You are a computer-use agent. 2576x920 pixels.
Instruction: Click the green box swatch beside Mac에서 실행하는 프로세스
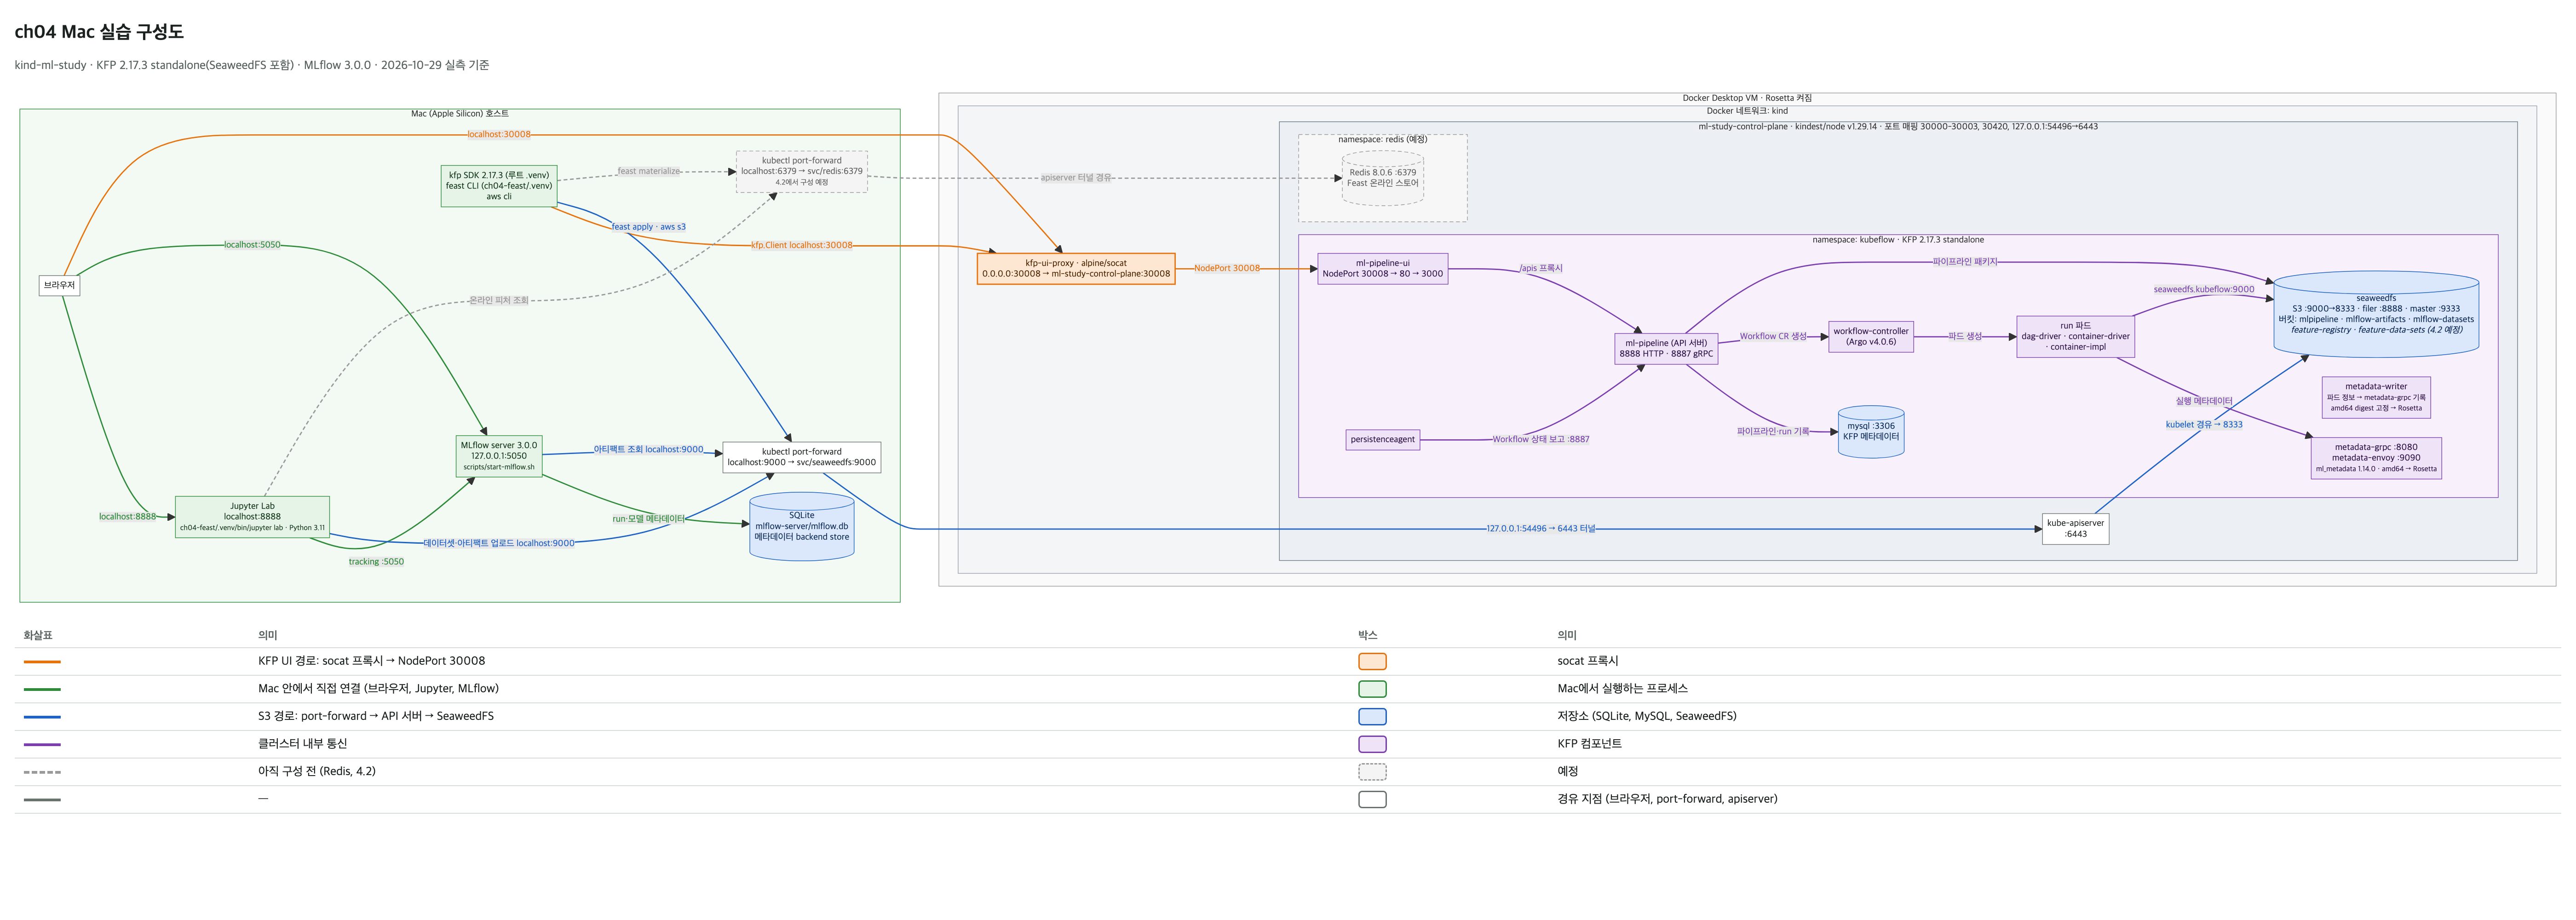tap(1372, 689)
